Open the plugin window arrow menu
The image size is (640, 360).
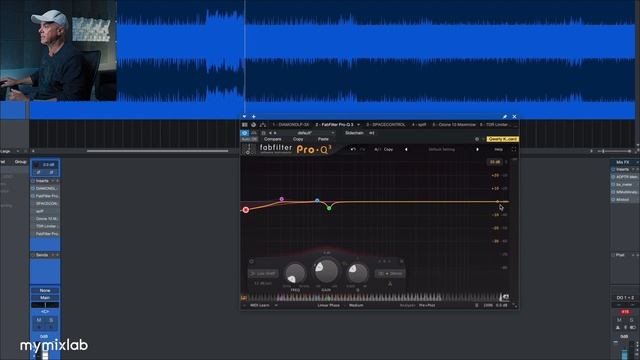(x=244, y=117)
